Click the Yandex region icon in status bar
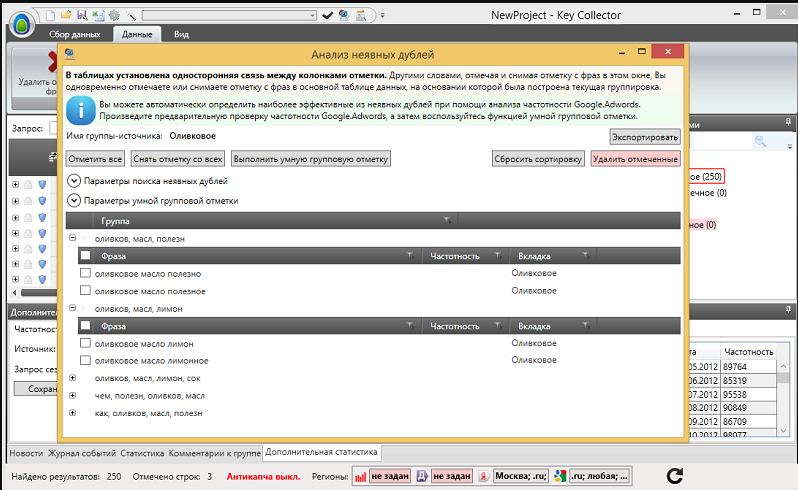798x490 pixels. [x=483, y=476]
